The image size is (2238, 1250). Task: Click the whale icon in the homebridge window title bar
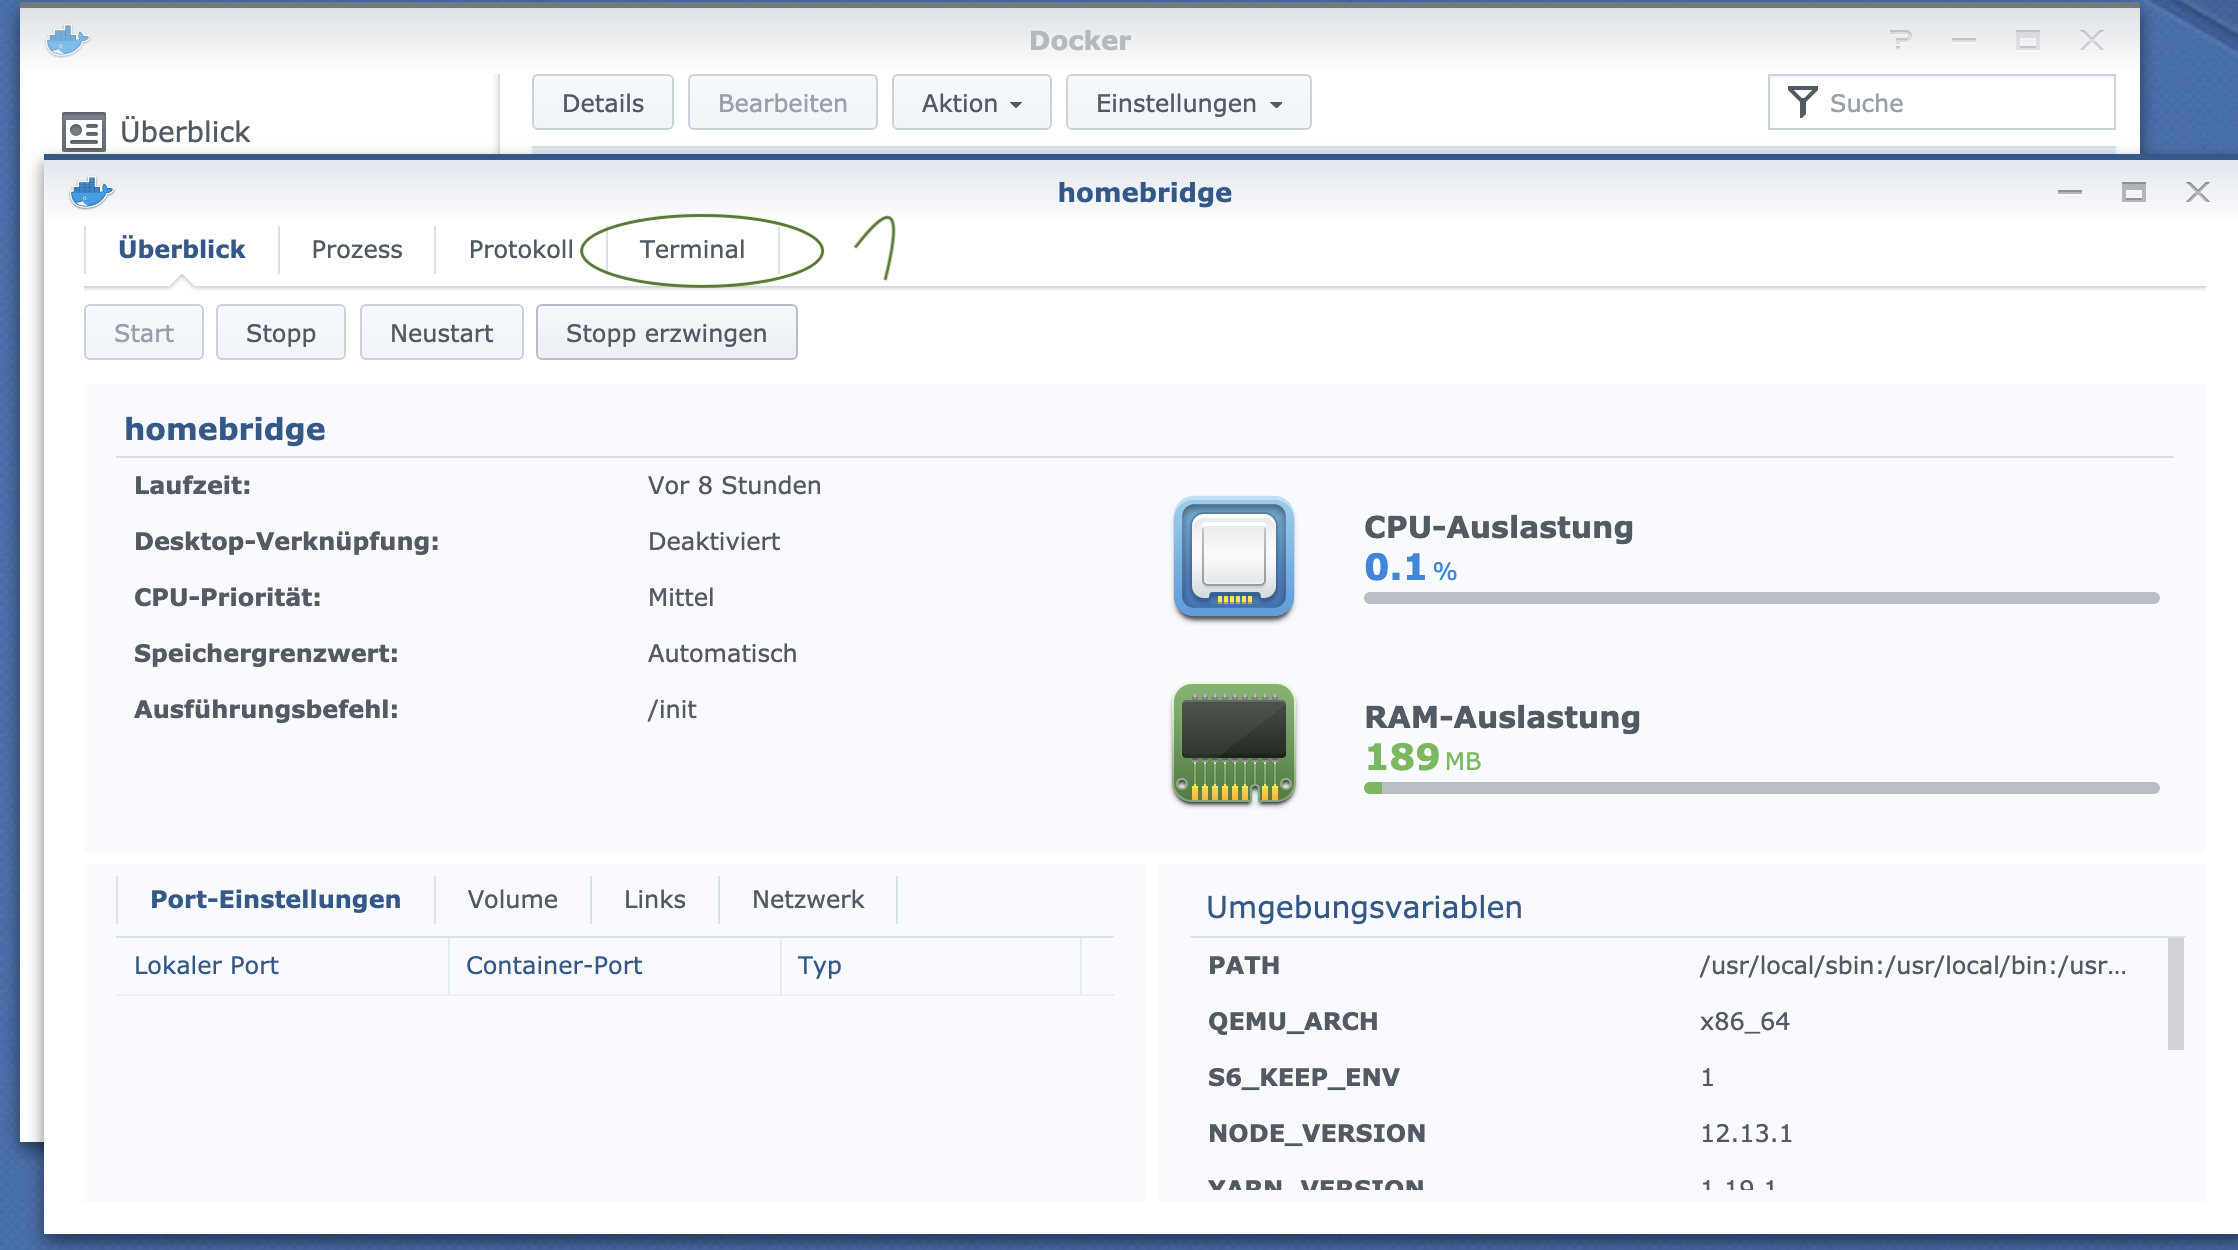[92, 192]
